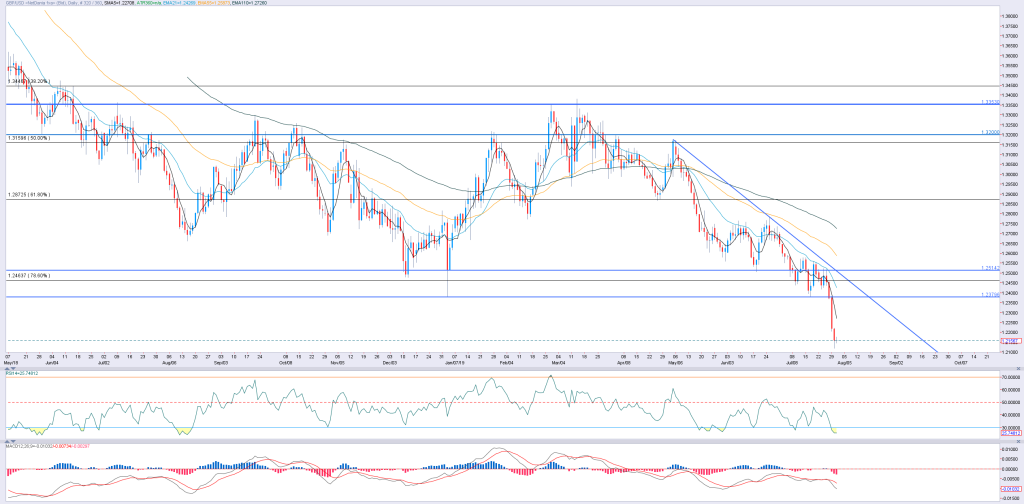
Task: Select the blue descending trendline
Action: 803,246
